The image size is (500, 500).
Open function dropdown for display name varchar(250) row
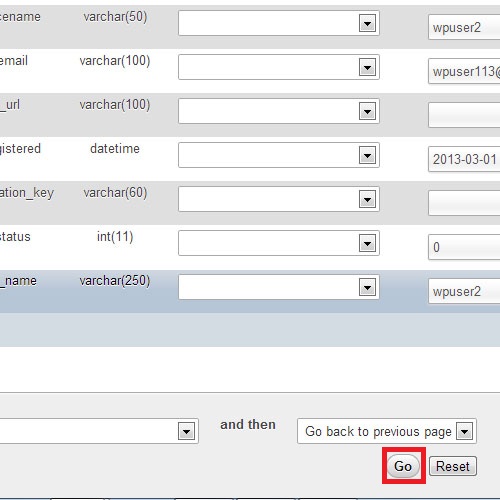[279, 287]
